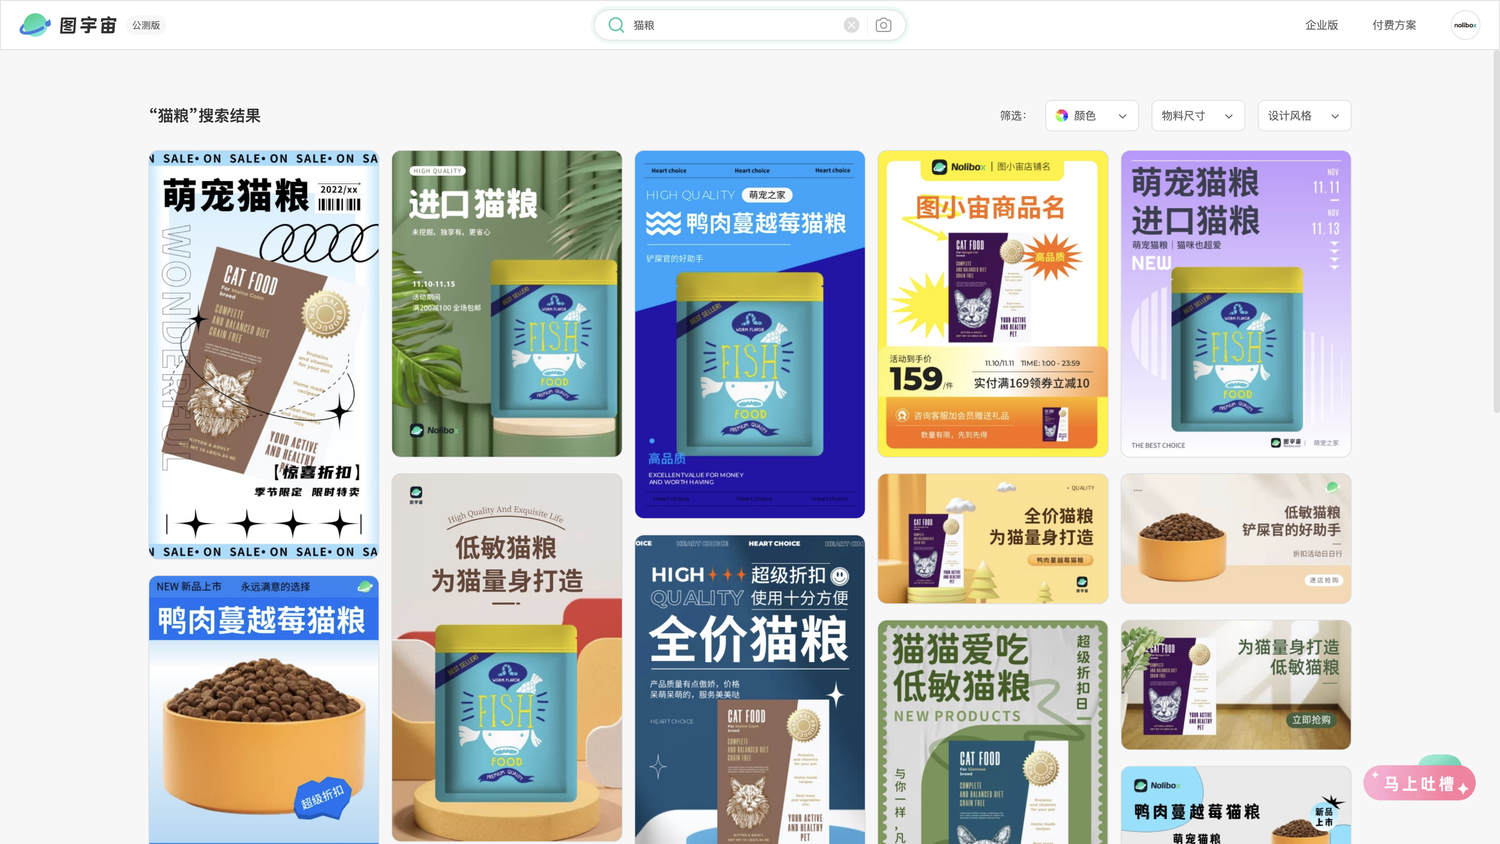Open the purple 萌宠猫粮 进口猫粮 template
1500x844 pixels.
point(1236,304)
